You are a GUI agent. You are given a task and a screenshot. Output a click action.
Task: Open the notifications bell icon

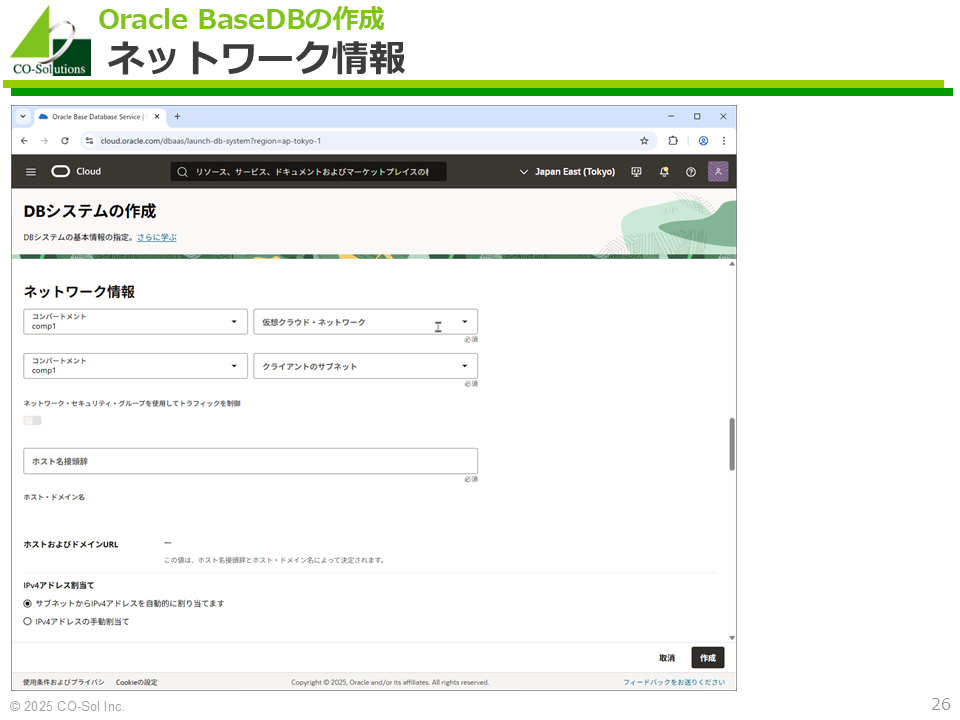pyautogui.click(x=664, y=172)
